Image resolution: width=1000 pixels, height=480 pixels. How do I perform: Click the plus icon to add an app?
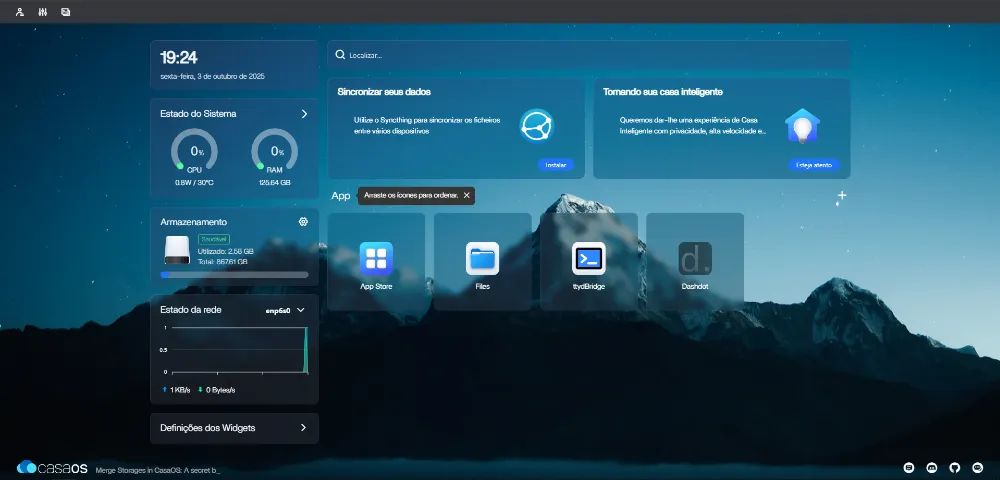842,195
